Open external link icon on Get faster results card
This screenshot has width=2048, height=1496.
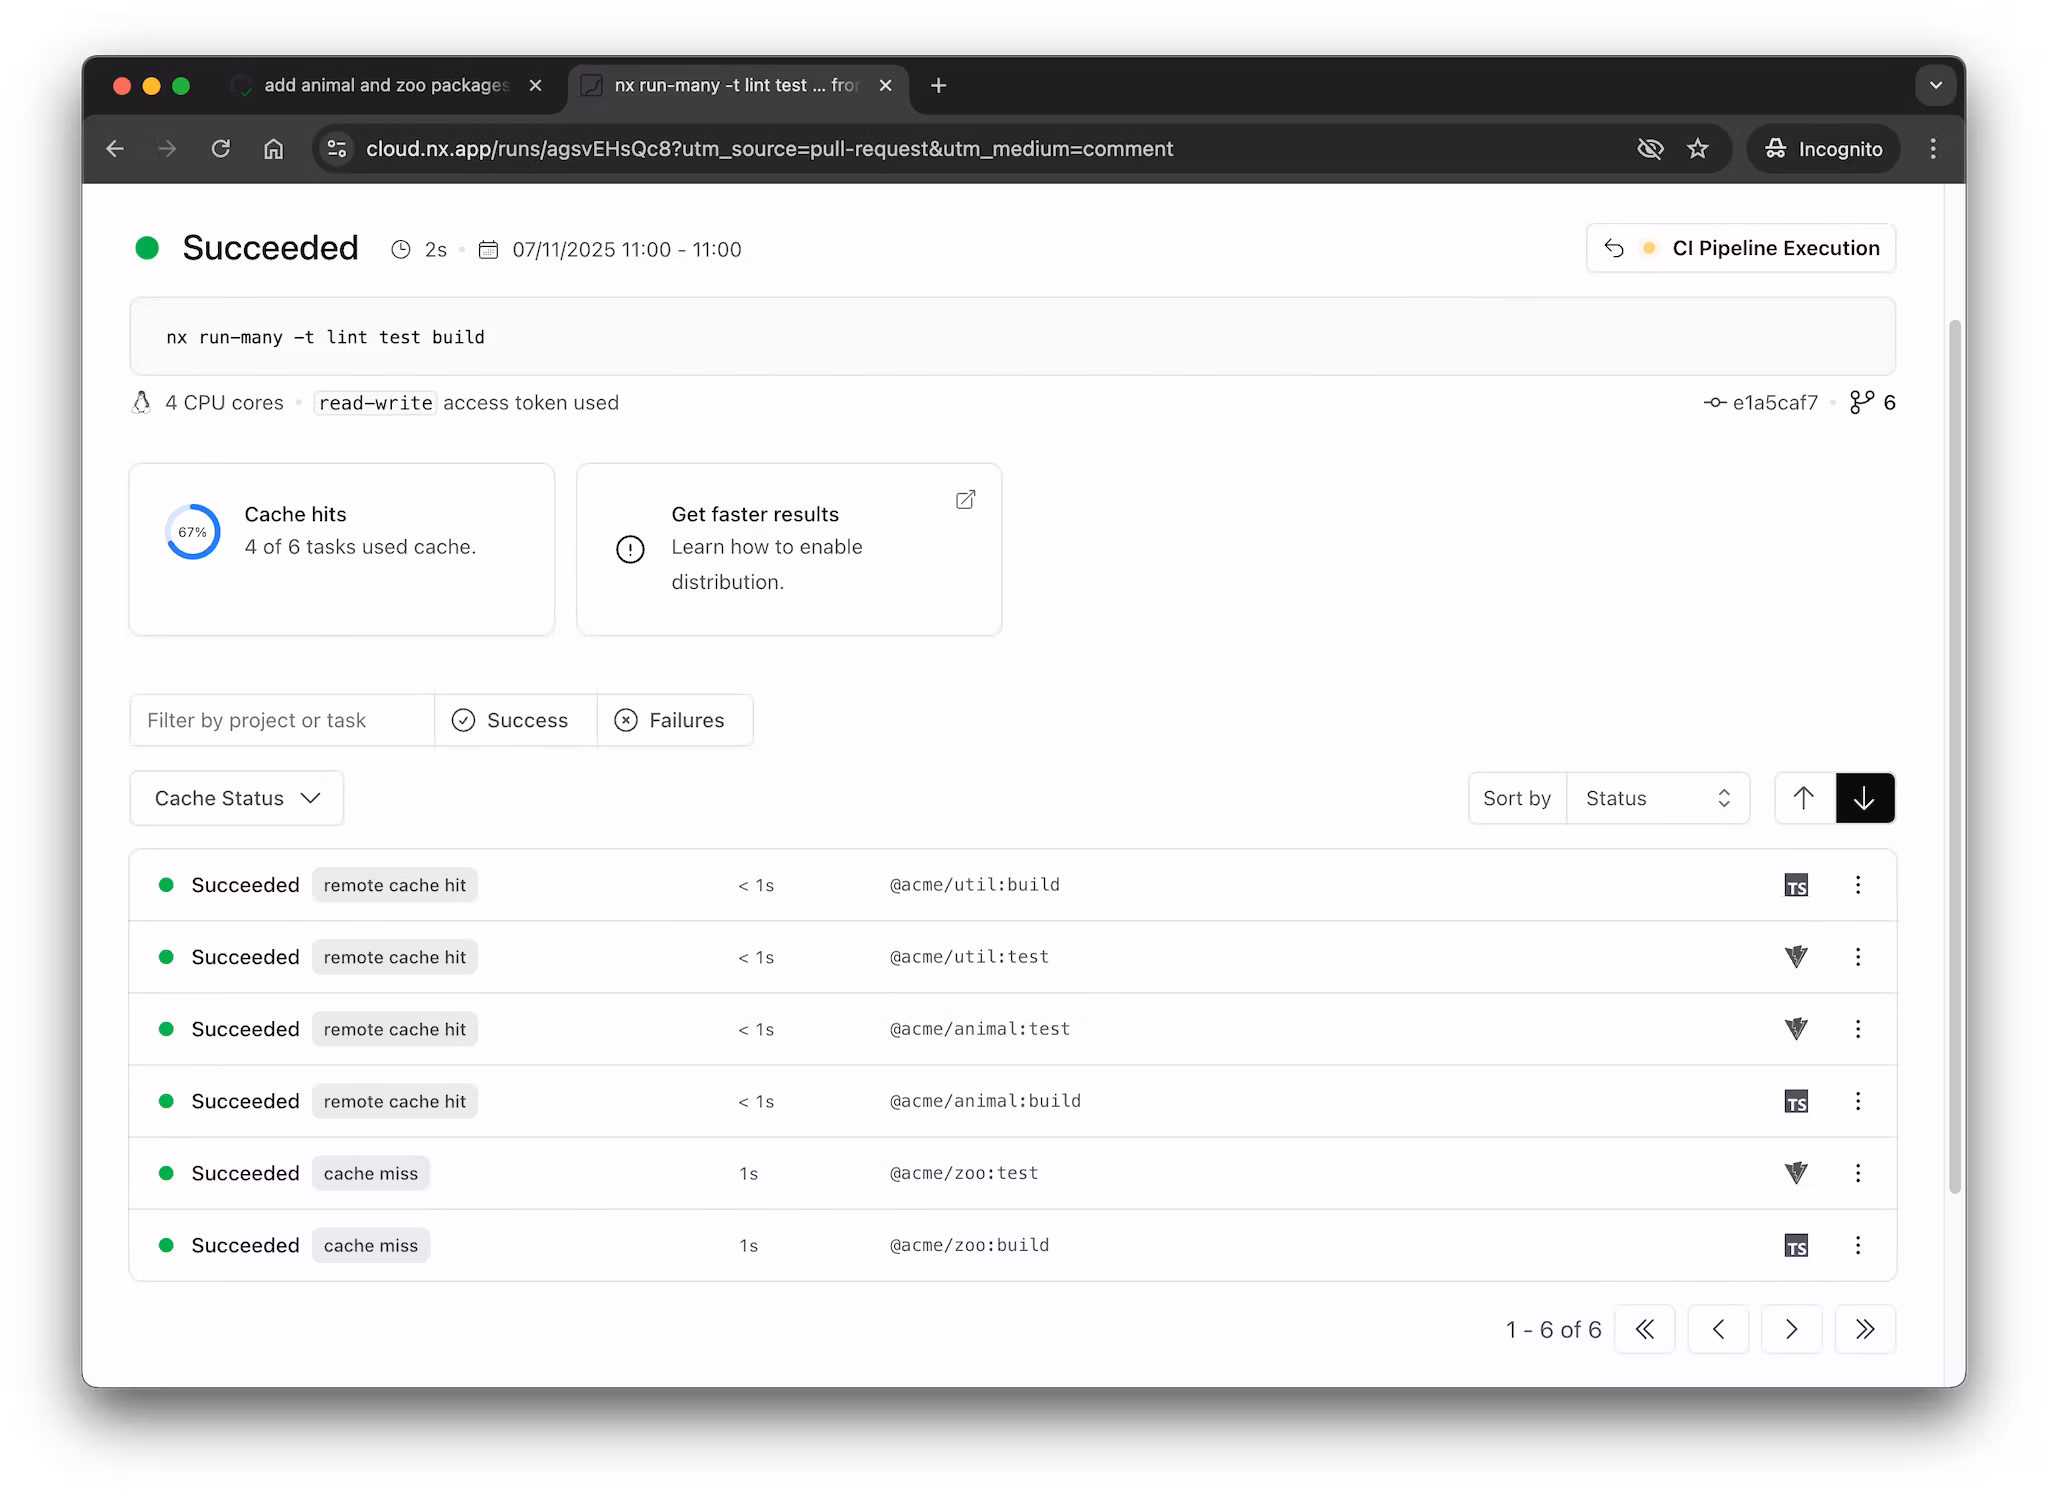click(965, 500)
